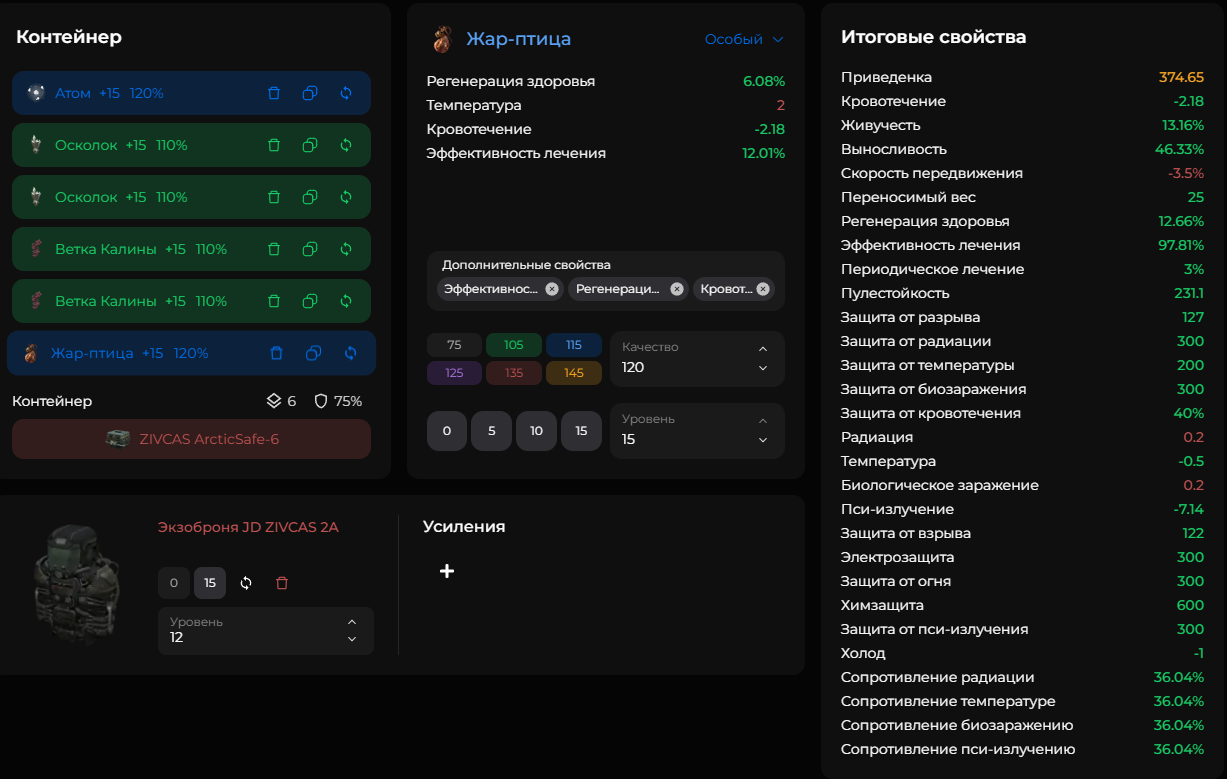1227x779 pixels.
Task: Decrease the armor Уровень 12 with the down arrow
Action: [x=352, y=640]
